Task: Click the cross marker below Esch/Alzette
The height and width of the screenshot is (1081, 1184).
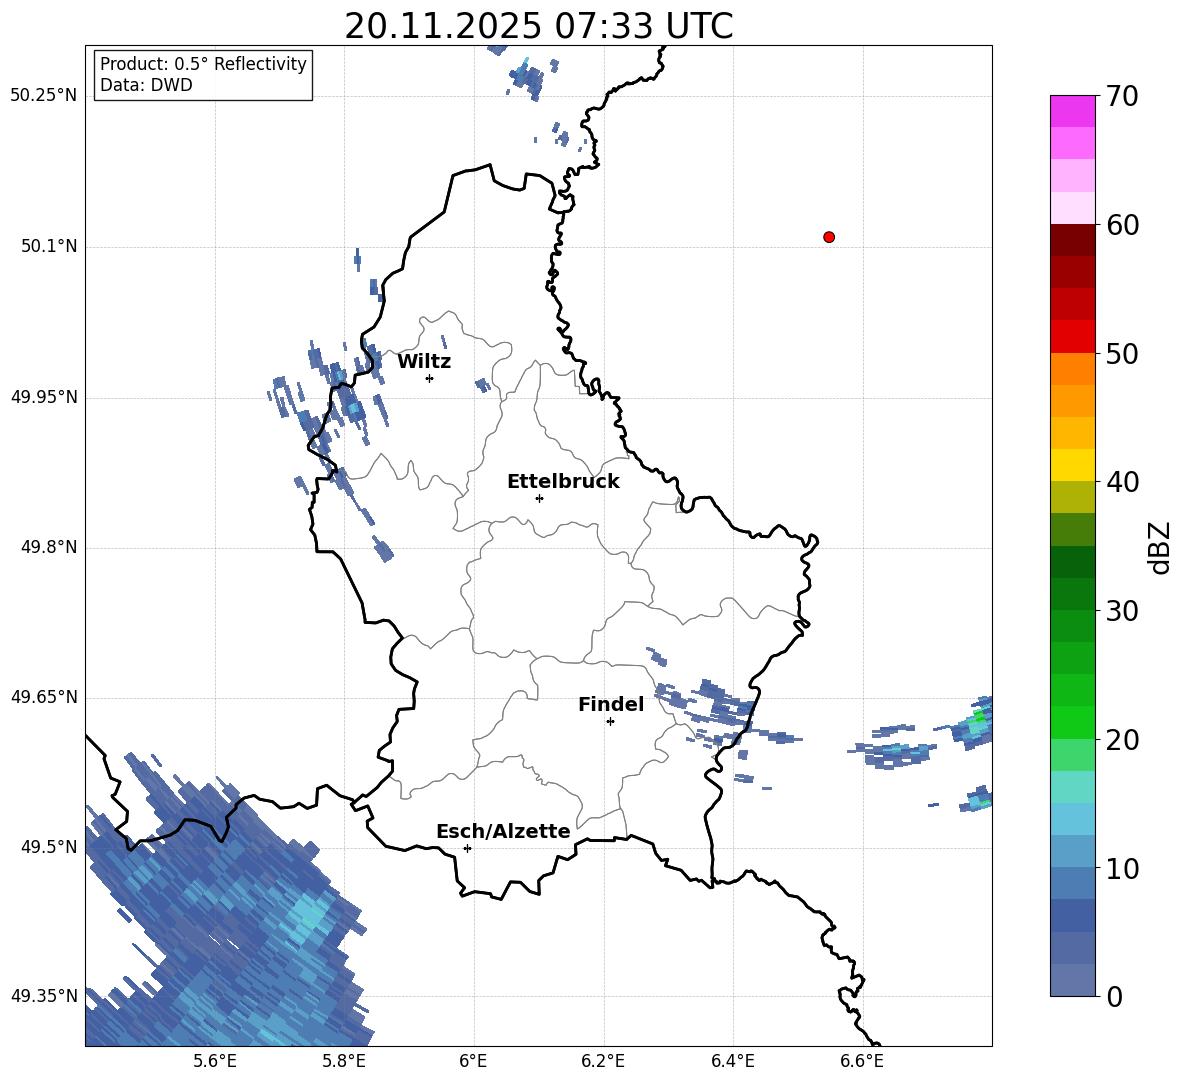Action: (x=467, y=848)
